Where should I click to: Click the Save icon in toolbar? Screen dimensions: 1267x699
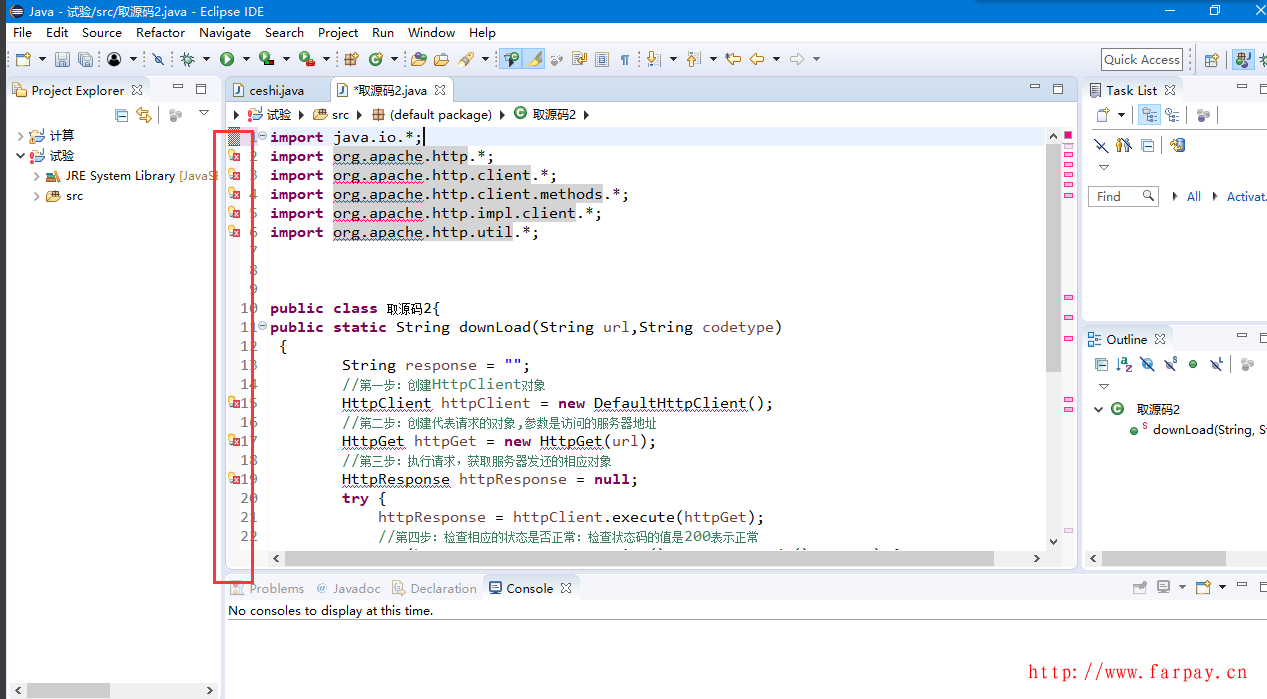click(62, 60)
